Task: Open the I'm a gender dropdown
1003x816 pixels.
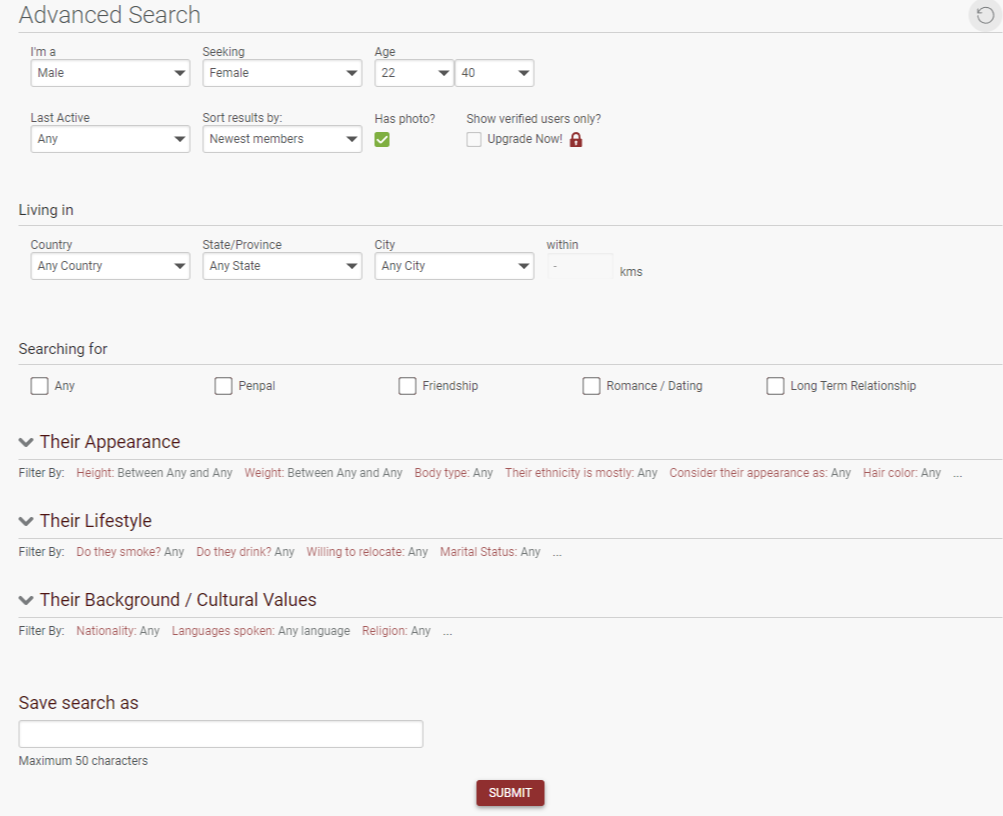Action: pos(110,73)
